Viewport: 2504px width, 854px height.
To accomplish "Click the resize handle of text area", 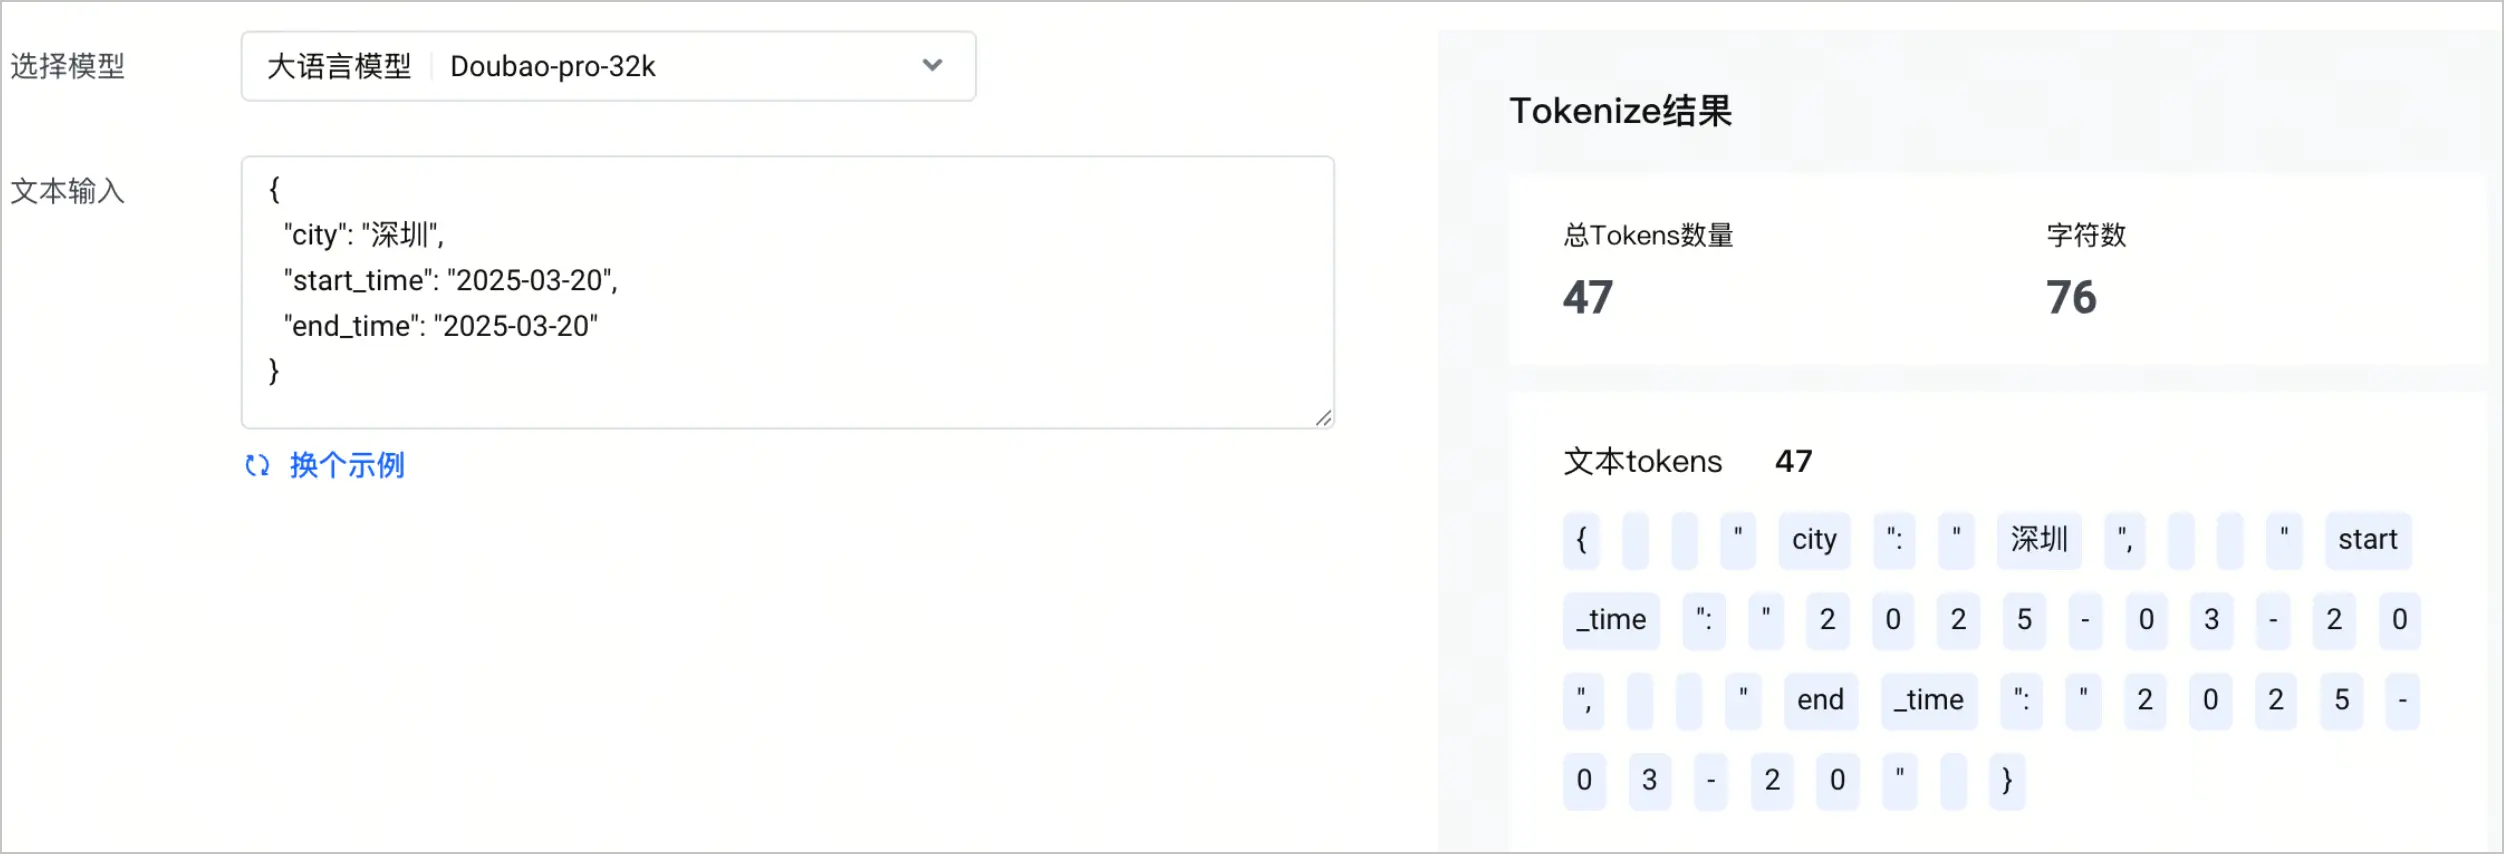I will (1323, 418).
